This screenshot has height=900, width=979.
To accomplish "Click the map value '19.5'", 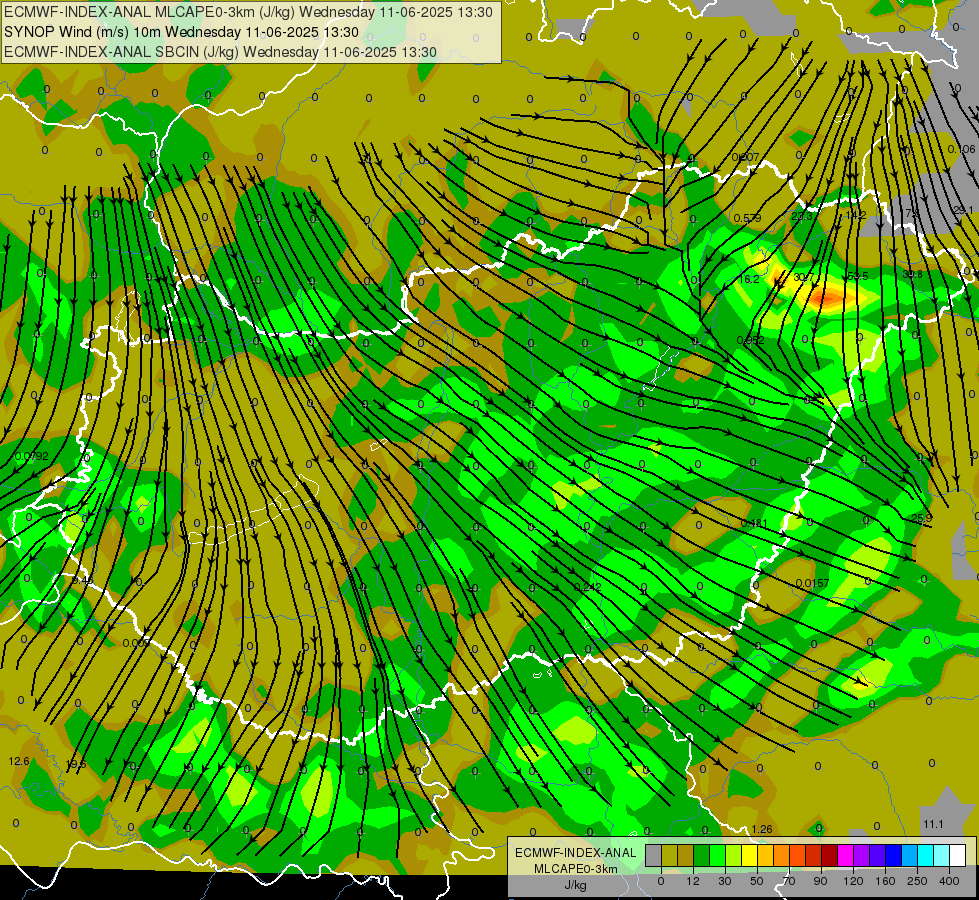I will click(x=76, y=765).
